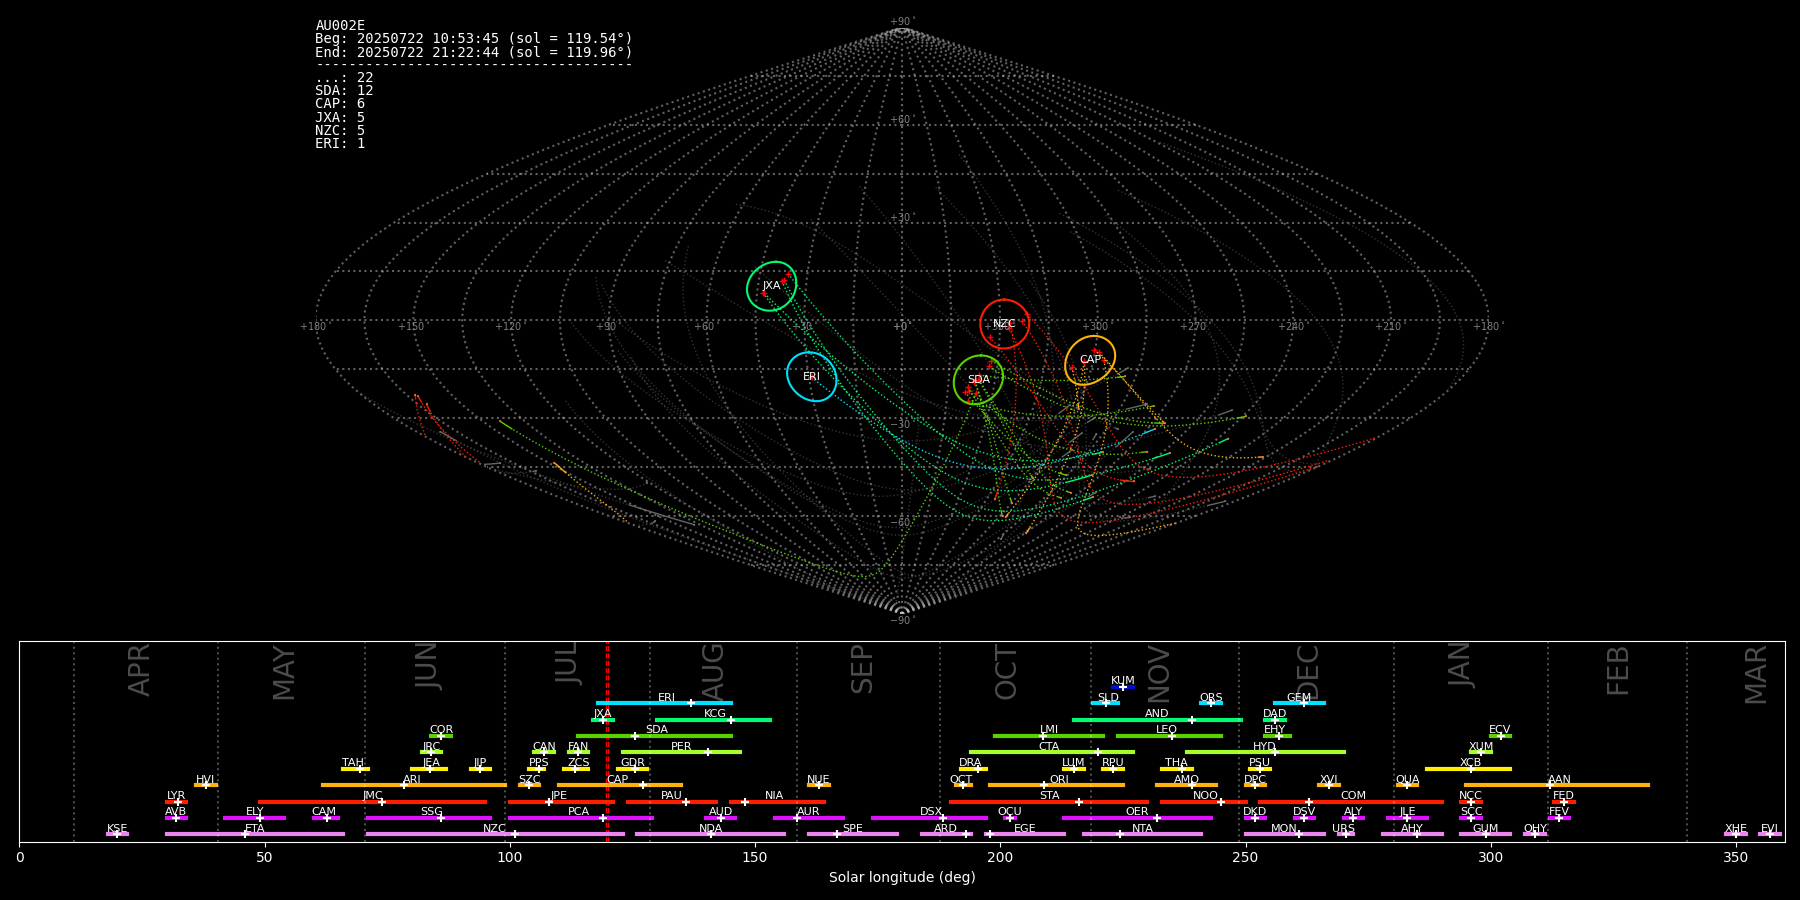Click the NUE shower bar in timeline

tap(818, 785)
